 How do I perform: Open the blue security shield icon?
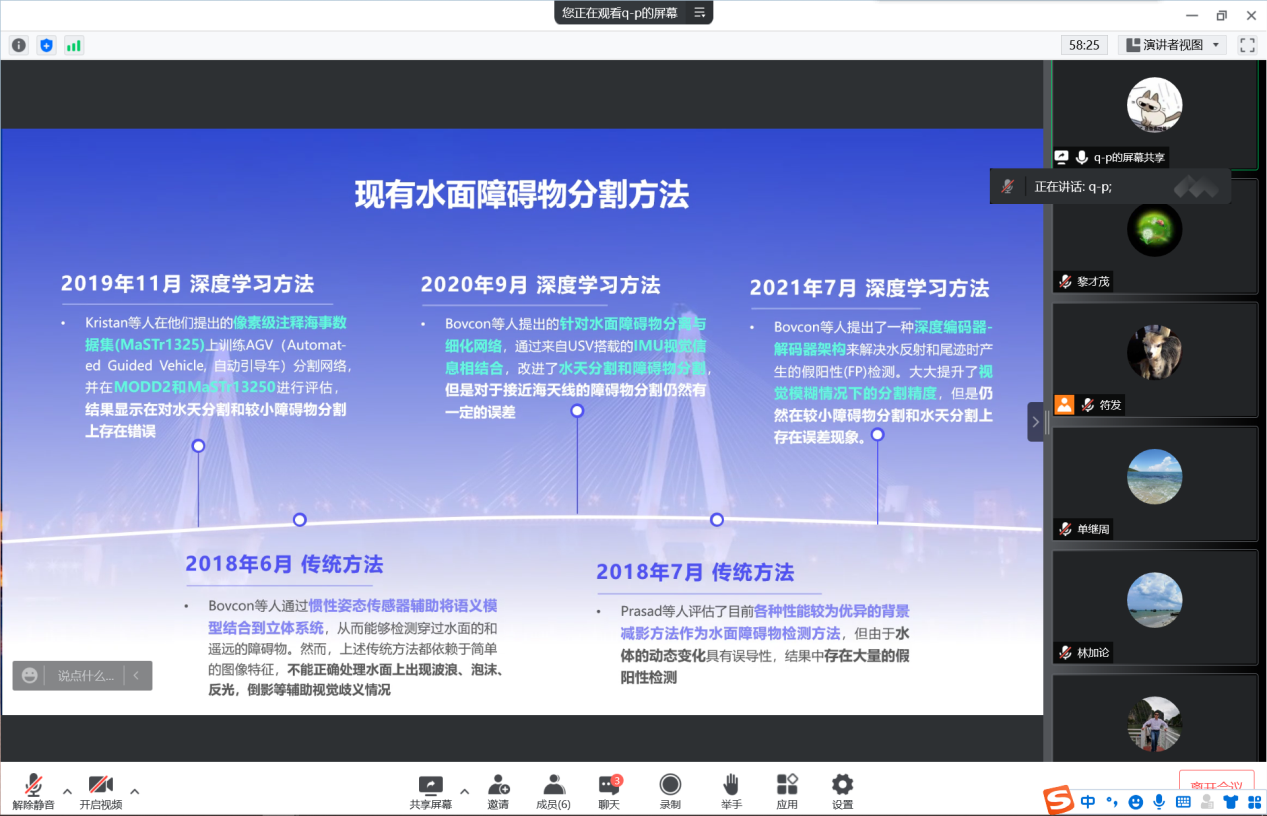pos(46,45)
